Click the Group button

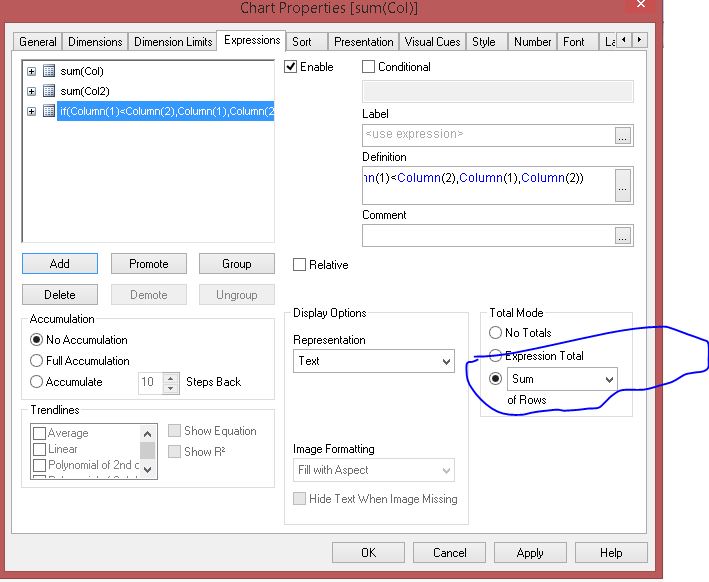pos(236,264)
